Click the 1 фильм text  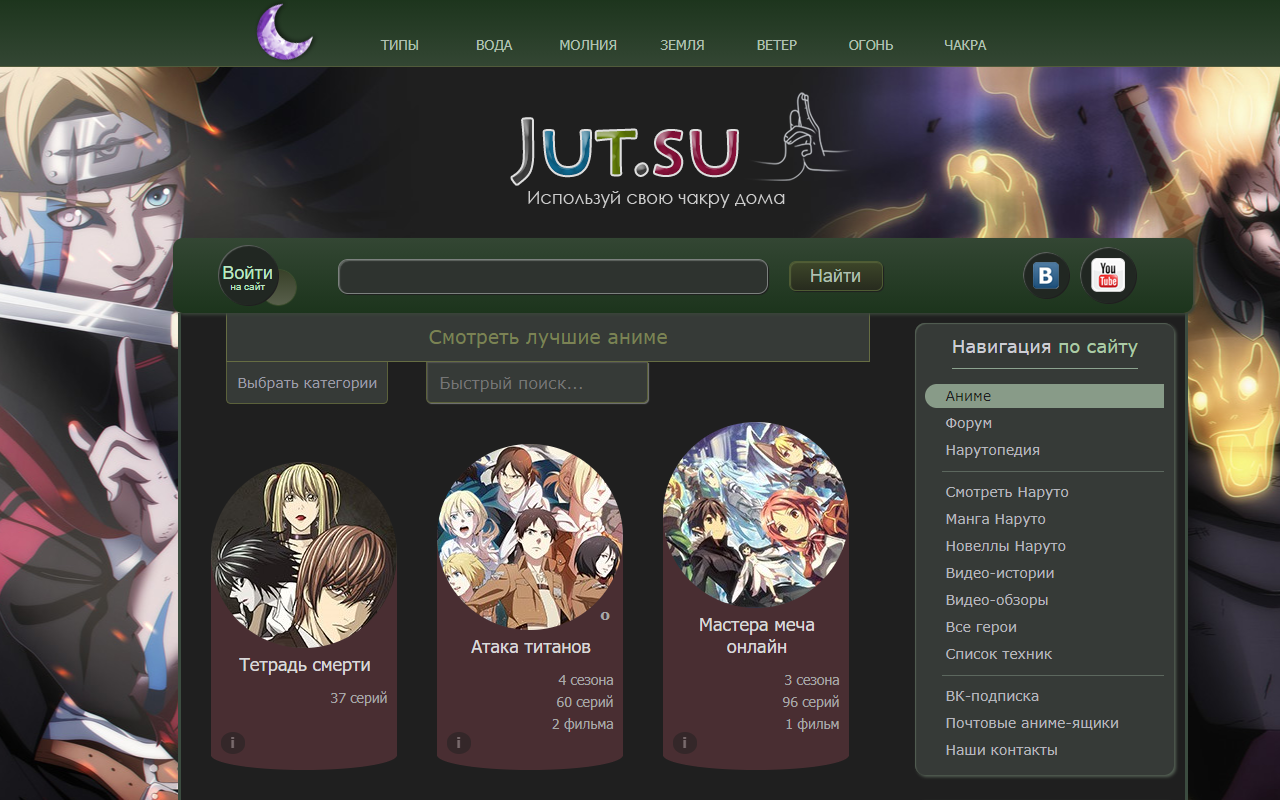coord(812,724)
